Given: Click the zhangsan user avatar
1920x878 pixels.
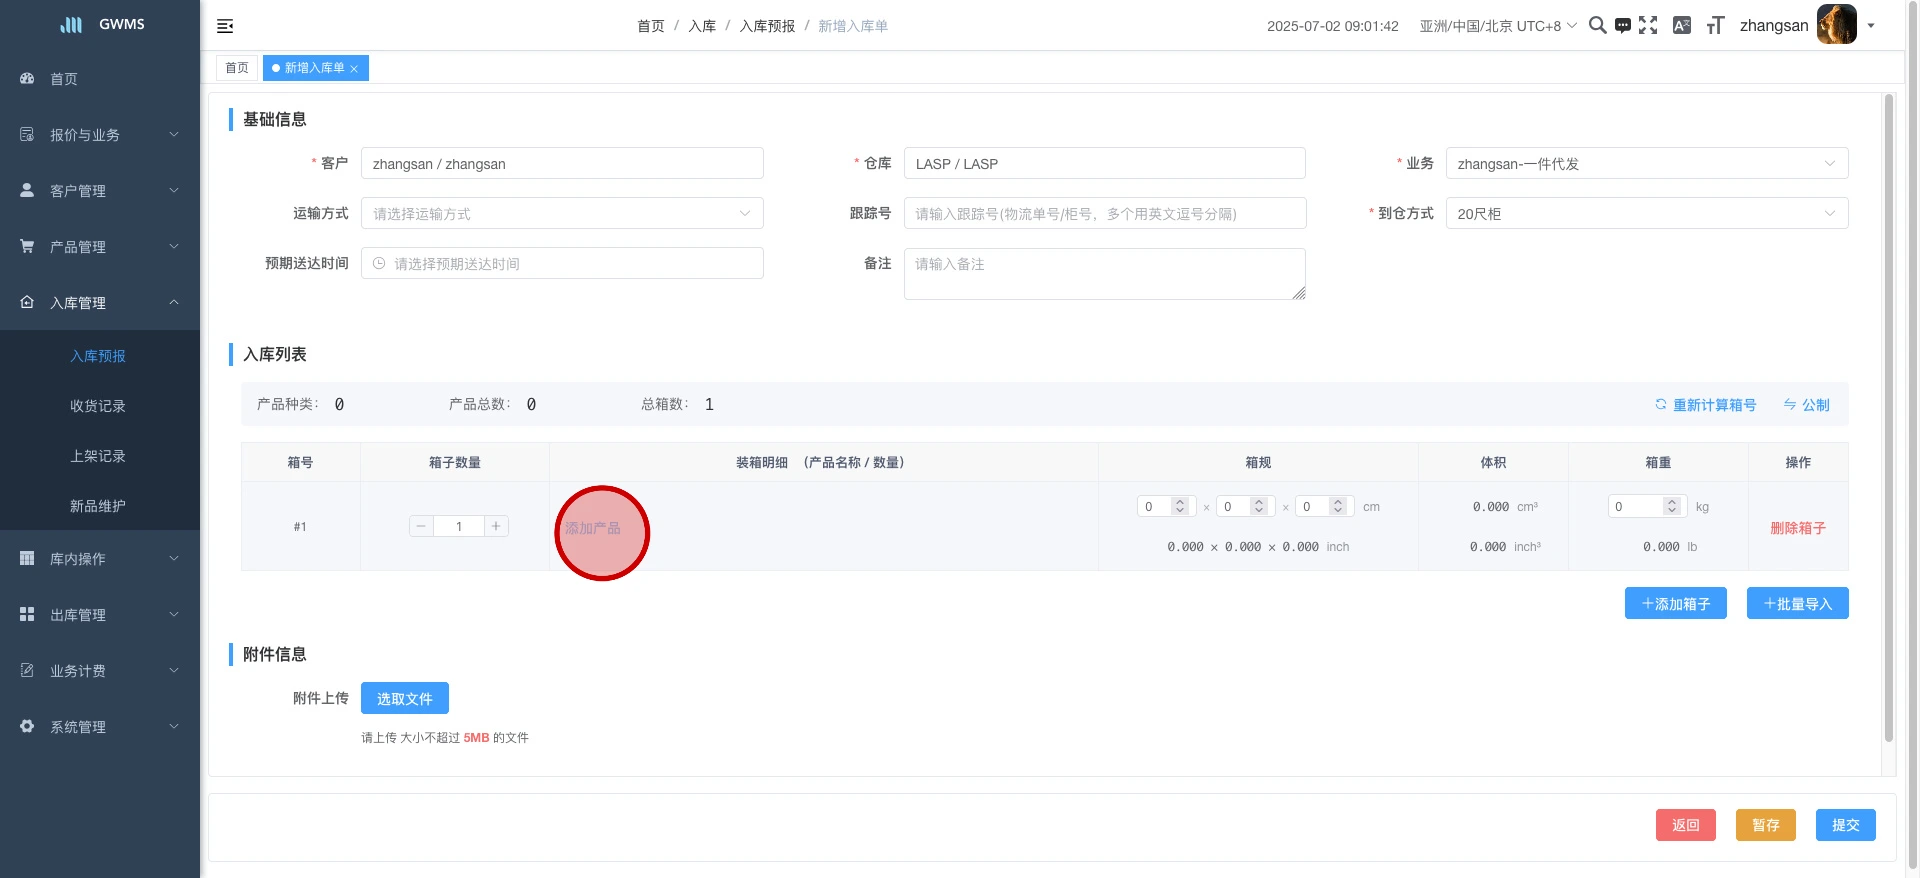Looking at the screenshot, I should 1836,25.
